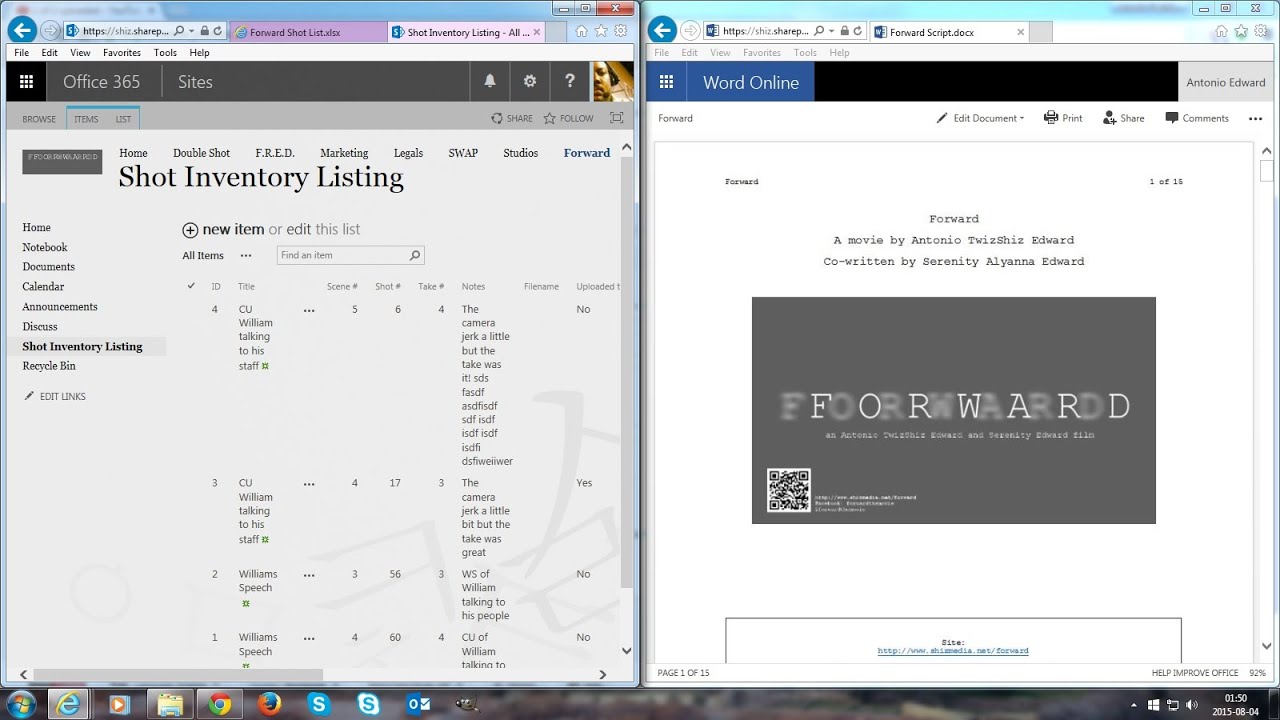
Task: Click the FORWARD site logo in SharePoint
Action: [62, 161]
